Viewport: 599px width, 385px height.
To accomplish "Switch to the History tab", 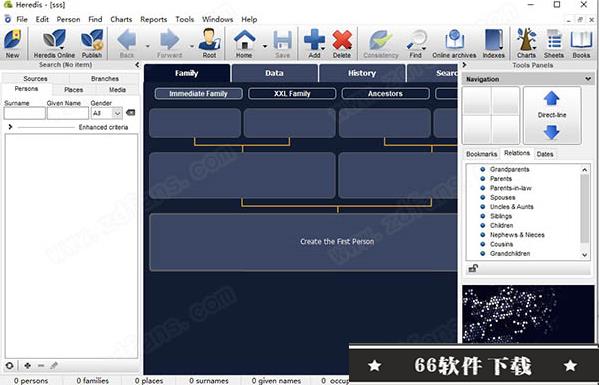I will click(362, 73).
